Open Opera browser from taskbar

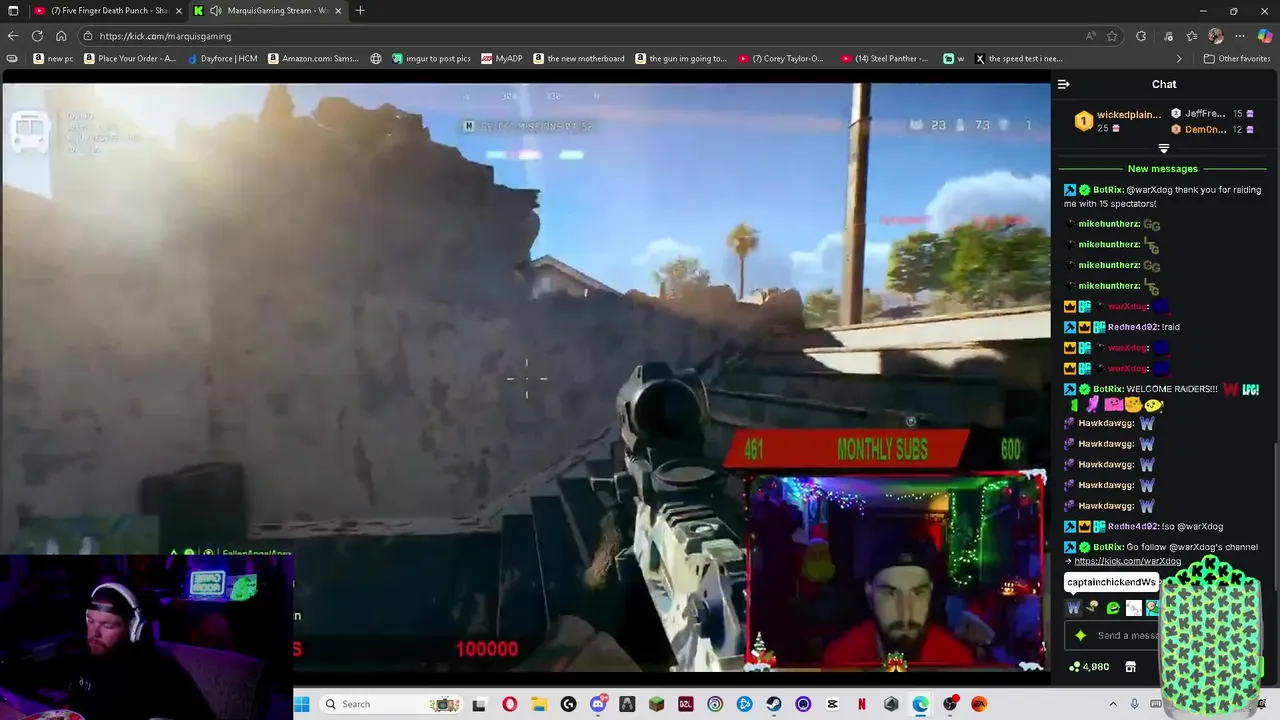click(510, 704)
